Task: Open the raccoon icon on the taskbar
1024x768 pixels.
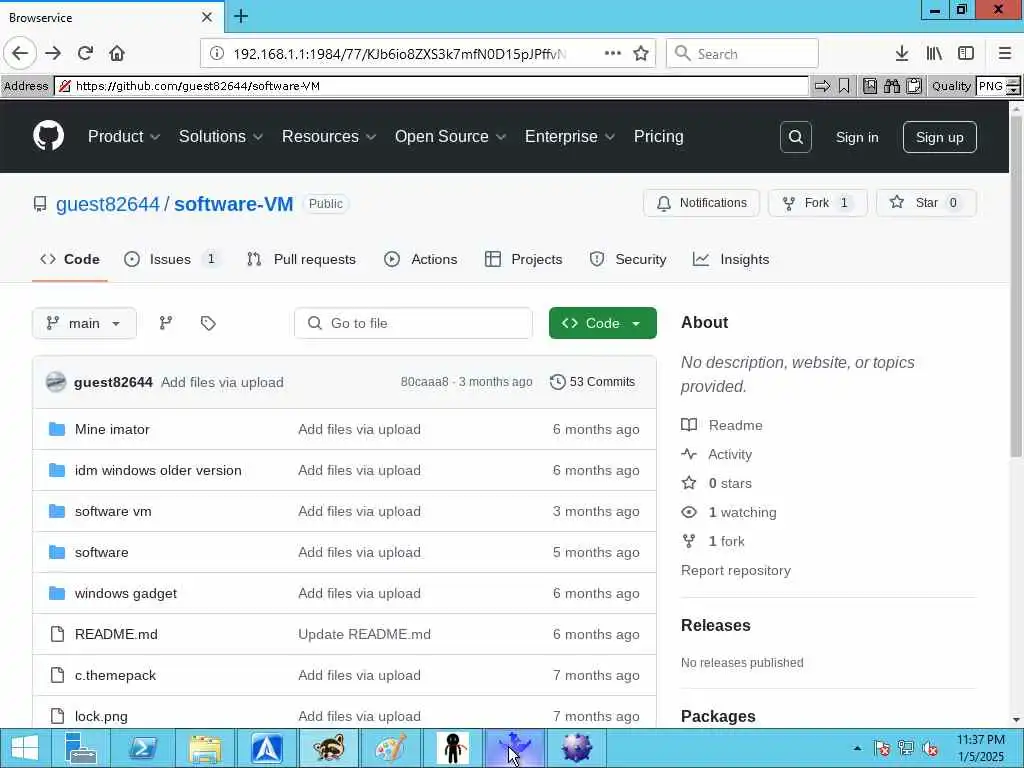Action: click(329, 748)
